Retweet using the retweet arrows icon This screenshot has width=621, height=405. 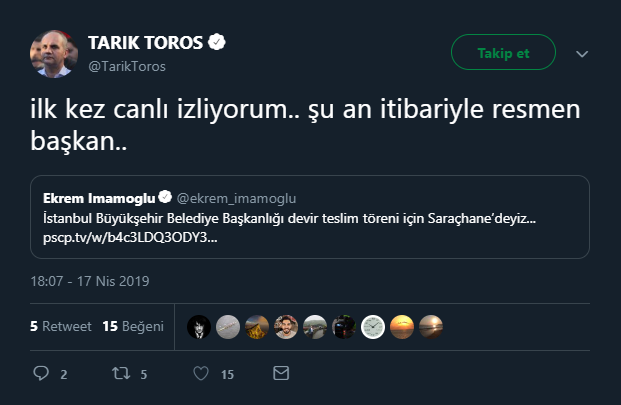point(119,374)
